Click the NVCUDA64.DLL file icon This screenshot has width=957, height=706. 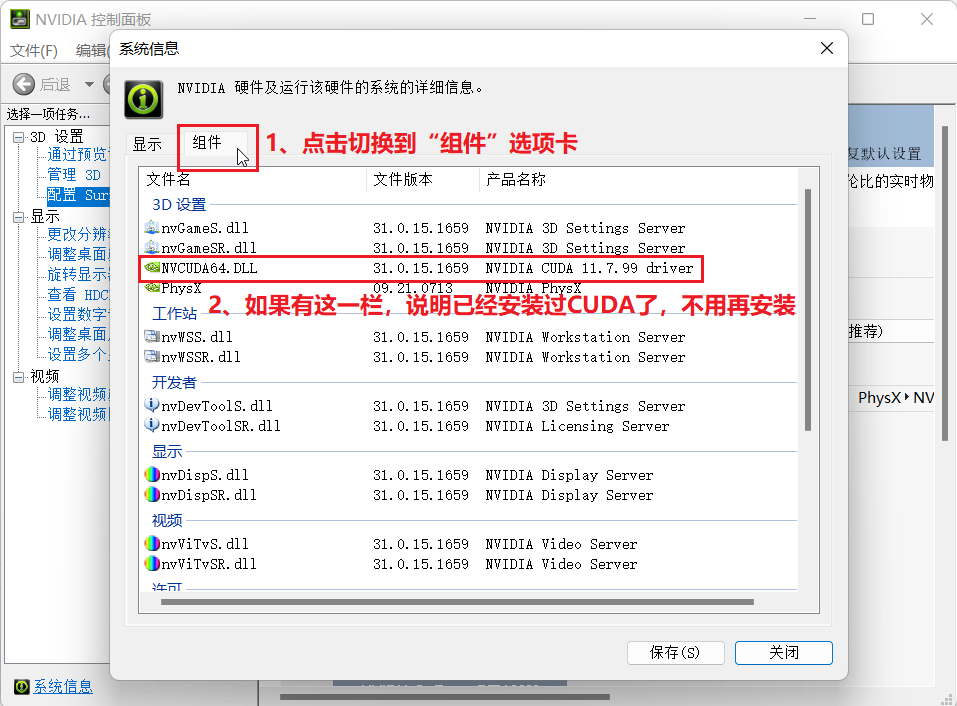[152, 268]
